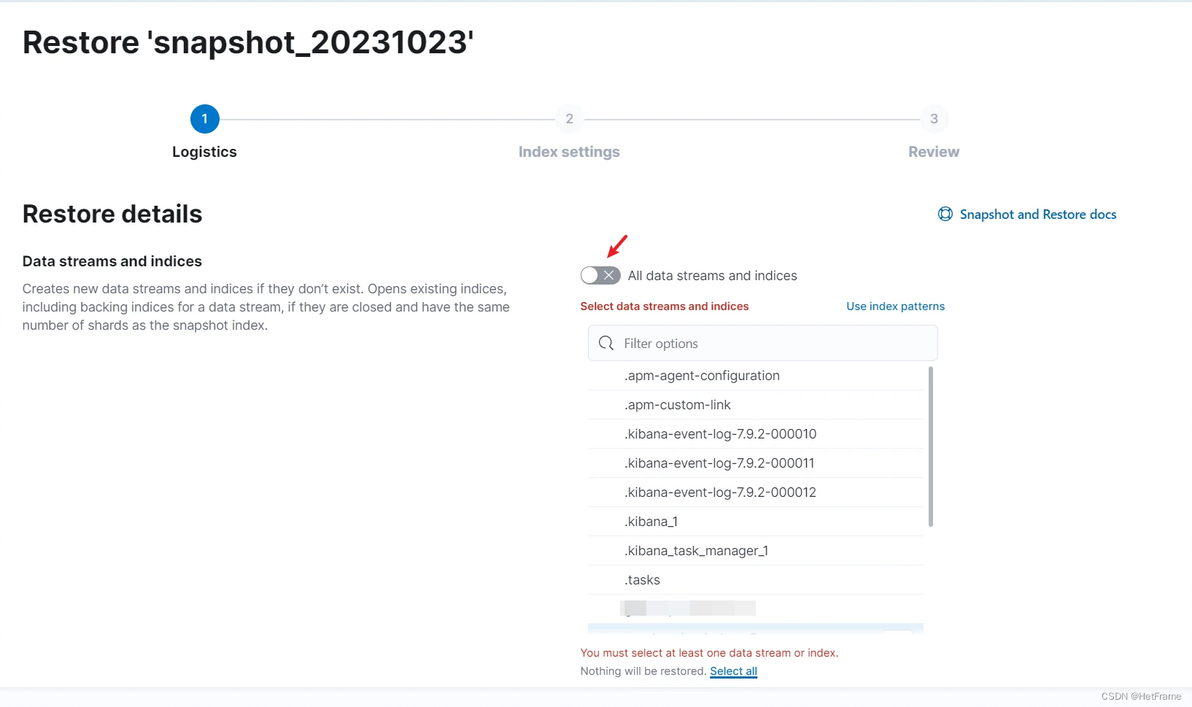Select .kibana-event-log-7.9.2-000011 index
Viewport: 1192px width, 707px height.
[x=719, y=463]
